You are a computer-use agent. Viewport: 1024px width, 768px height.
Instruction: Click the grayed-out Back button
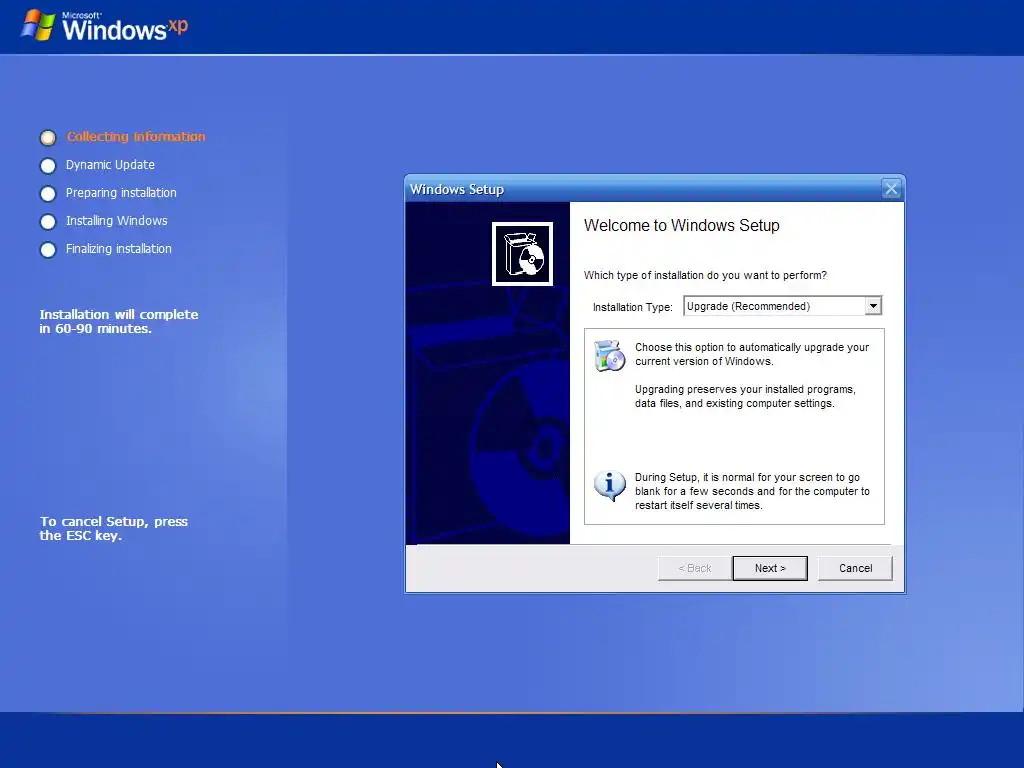point(695,568)
